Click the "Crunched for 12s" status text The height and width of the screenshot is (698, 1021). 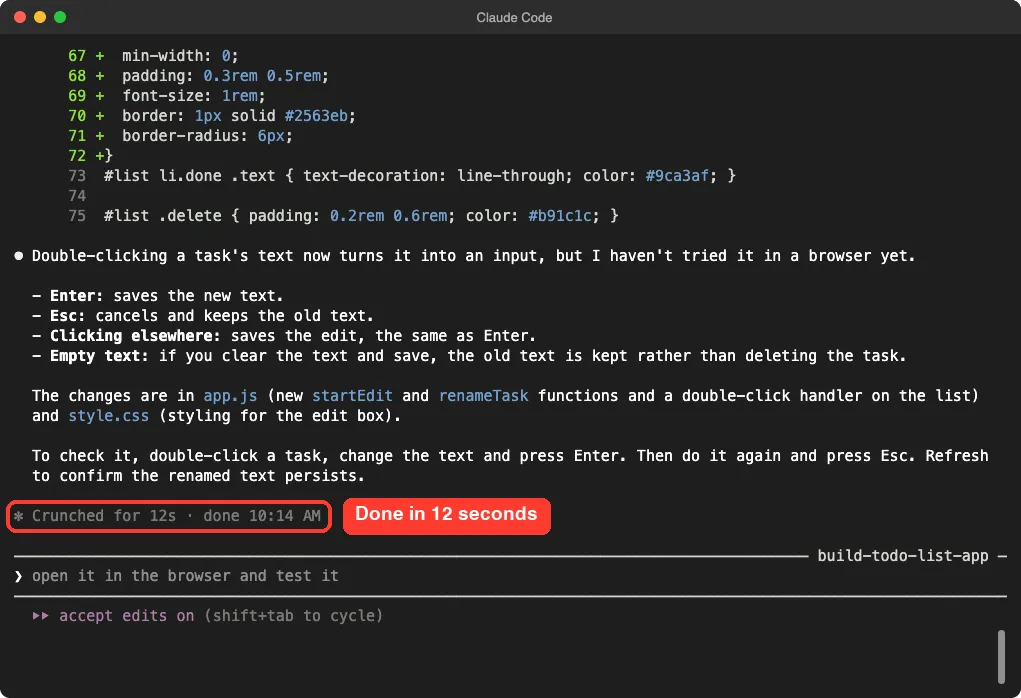104,516
